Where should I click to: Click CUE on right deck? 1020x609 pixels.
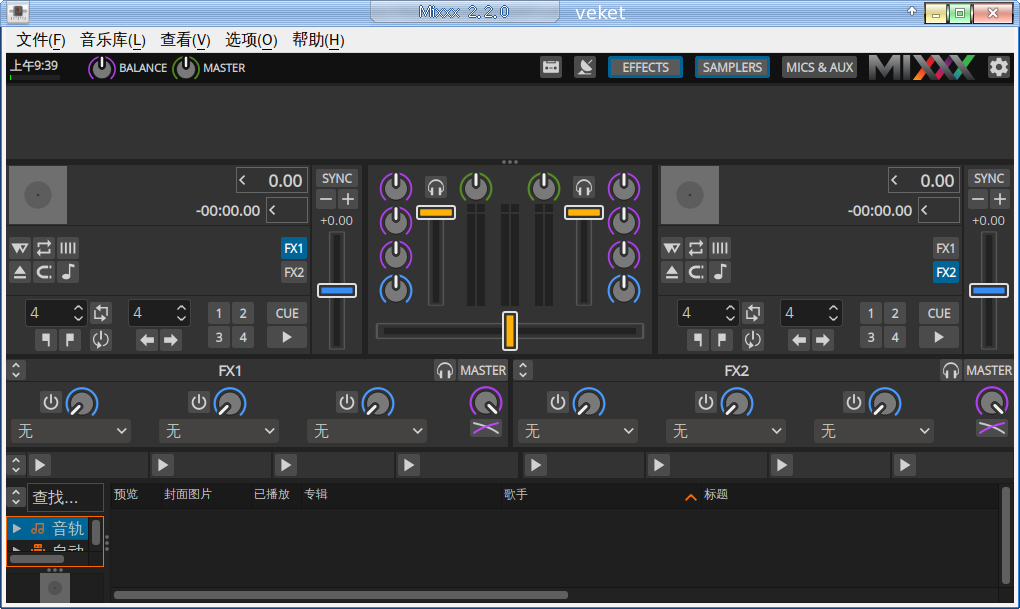pos(939,313)
